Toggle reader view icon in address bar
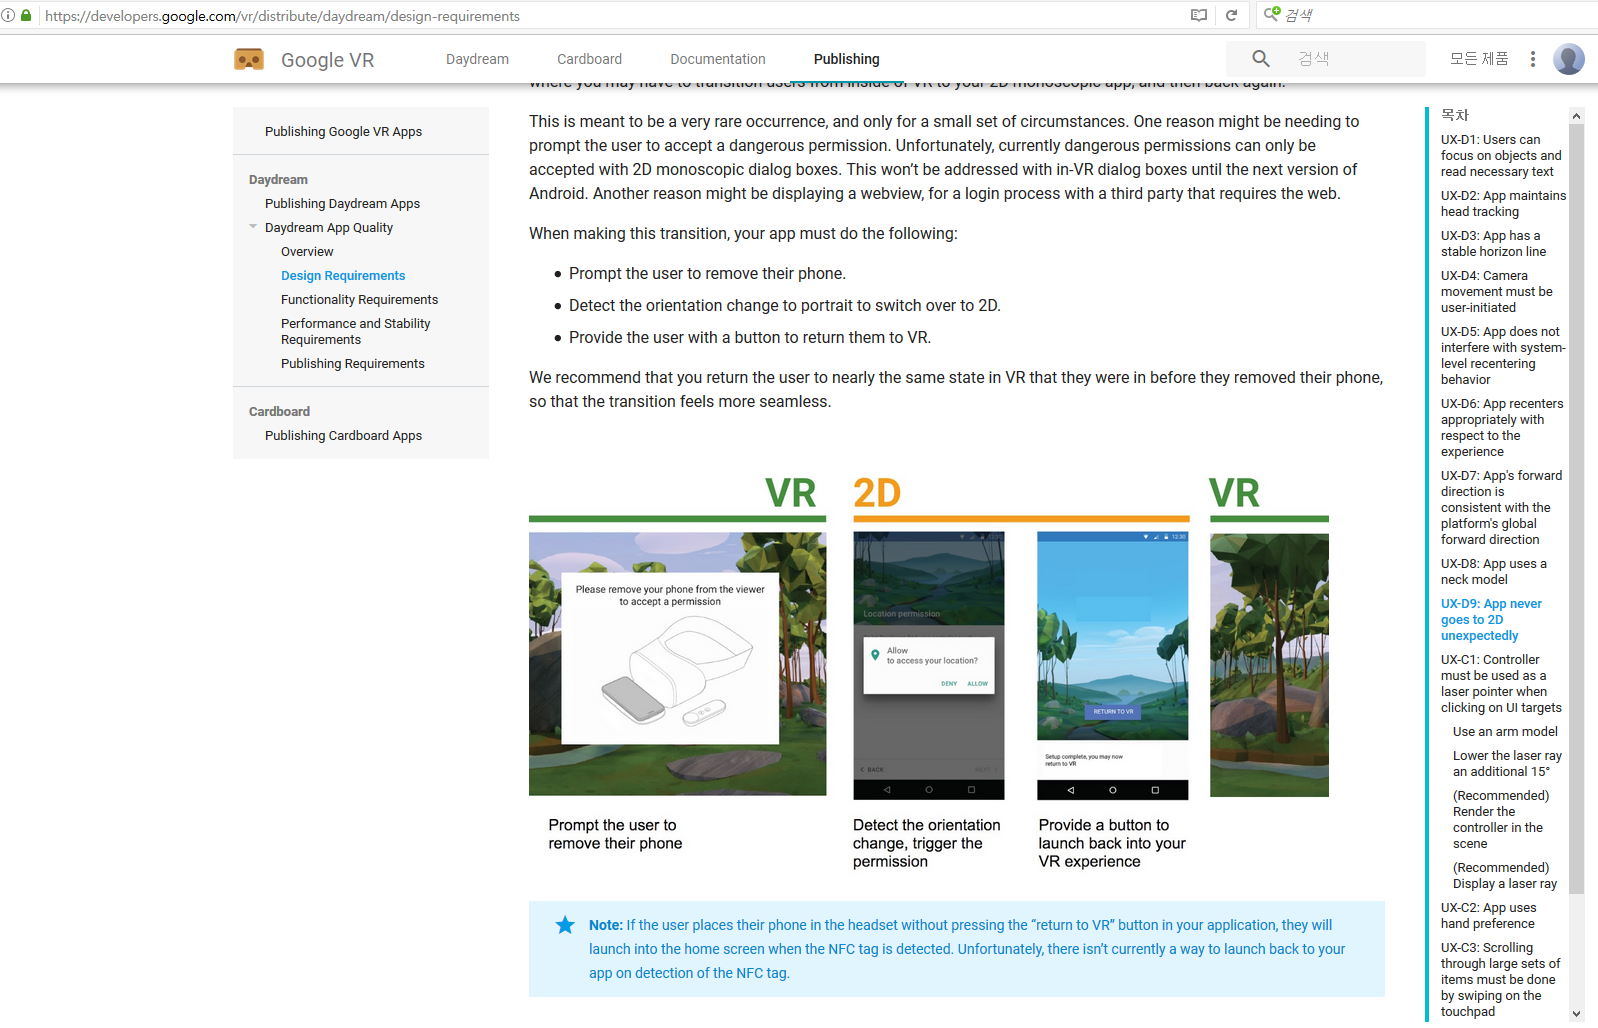The height and width of the screenshot is (1028, 1598). coord(1199,15)
